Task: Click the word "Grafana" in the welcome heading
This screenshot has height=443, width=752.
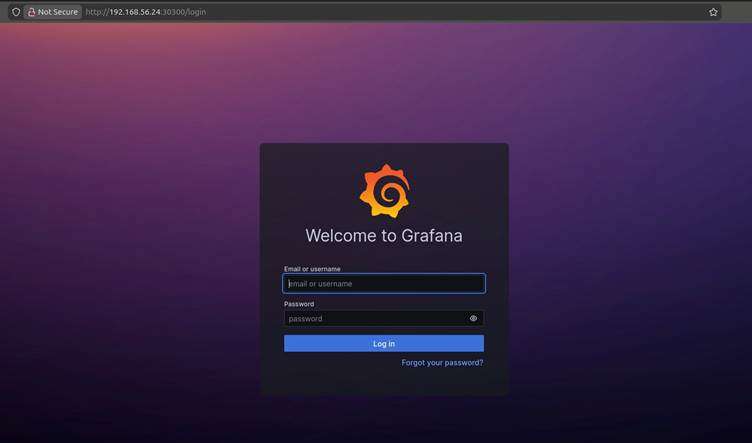Action: click(x=431, y=236)
